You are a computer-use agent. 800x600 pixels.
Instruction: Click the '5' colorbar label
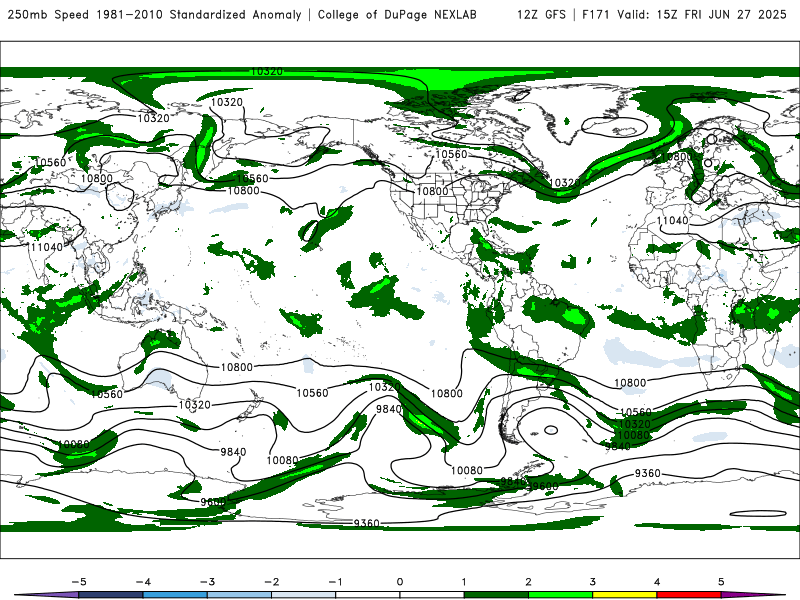(721, 582)
